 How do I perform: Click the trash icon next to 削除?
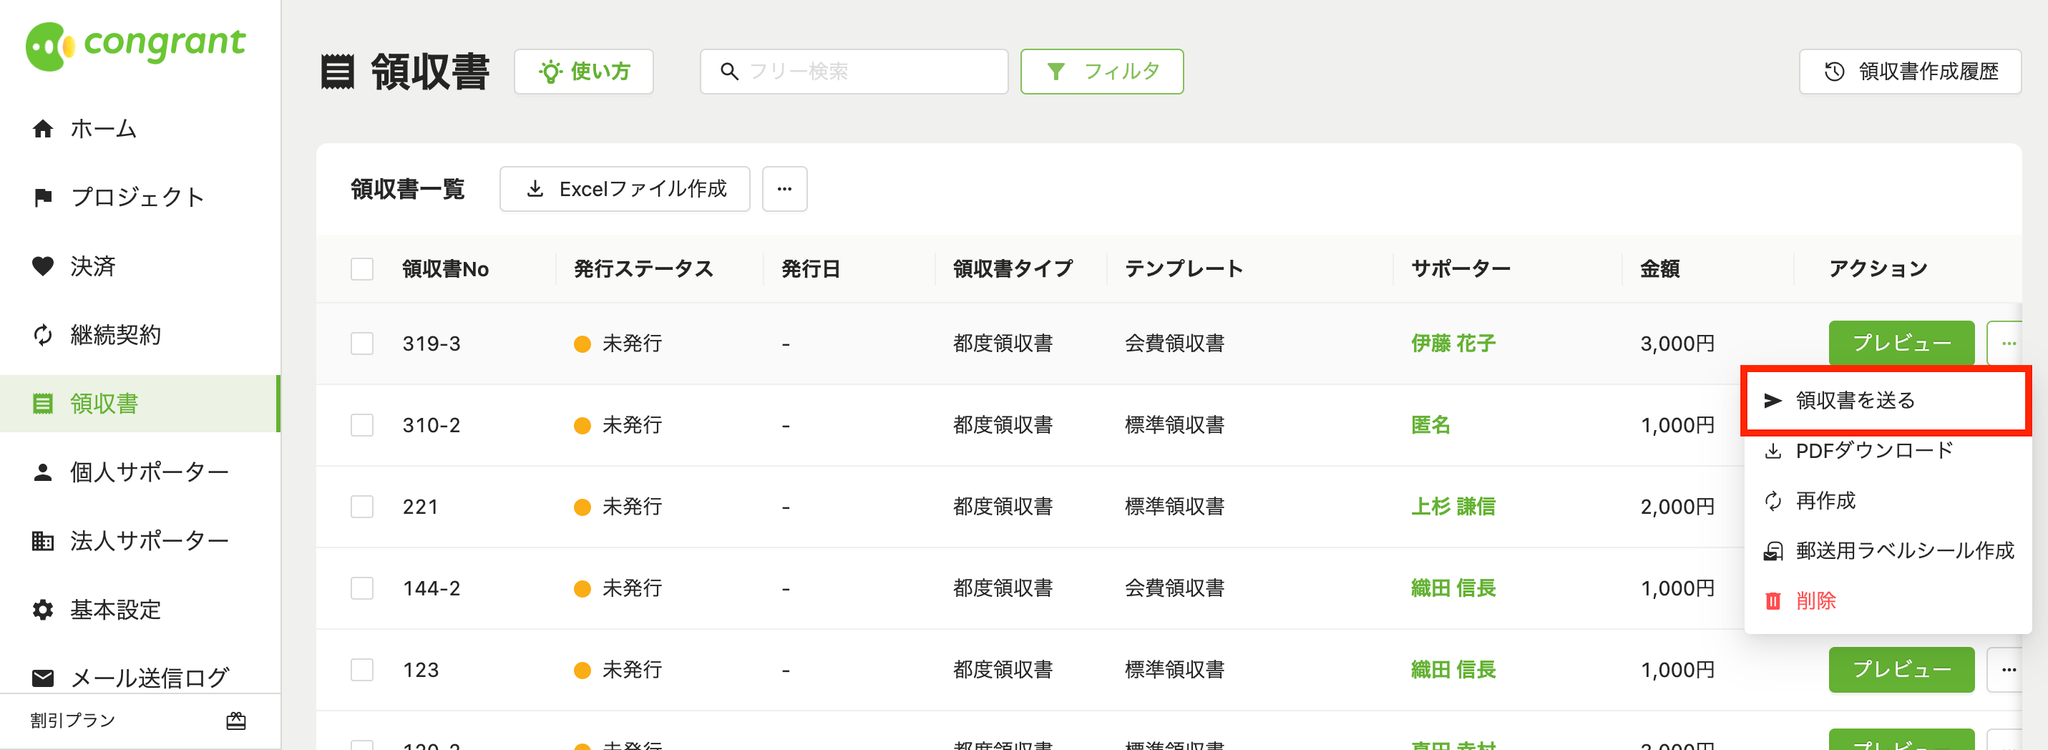click(x=1773, y=601)
